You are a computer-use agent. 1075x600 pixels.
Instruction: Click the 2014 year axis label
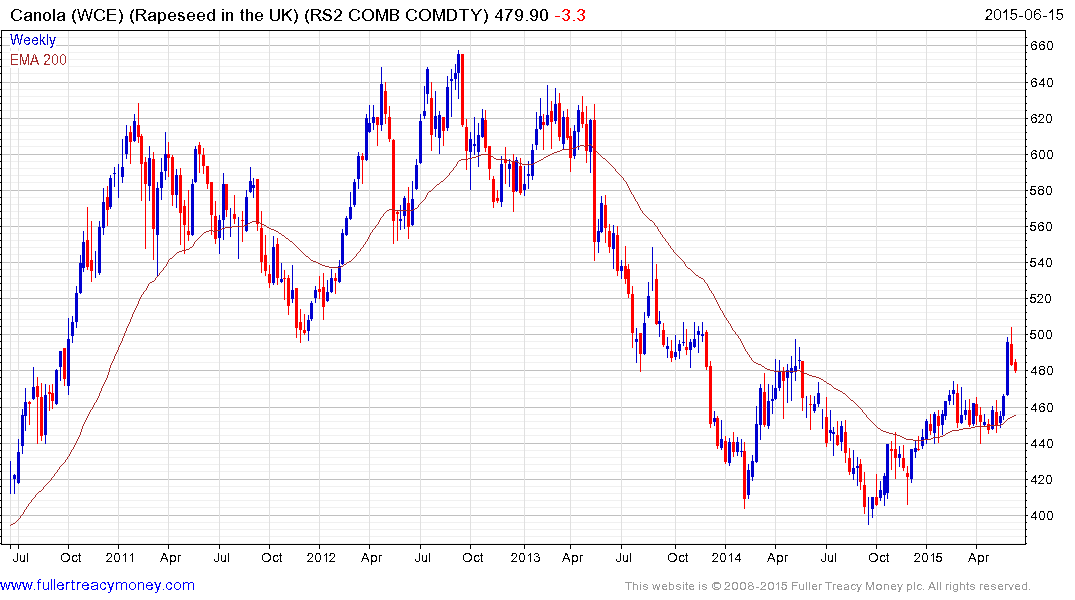click(x=726, y=557)
